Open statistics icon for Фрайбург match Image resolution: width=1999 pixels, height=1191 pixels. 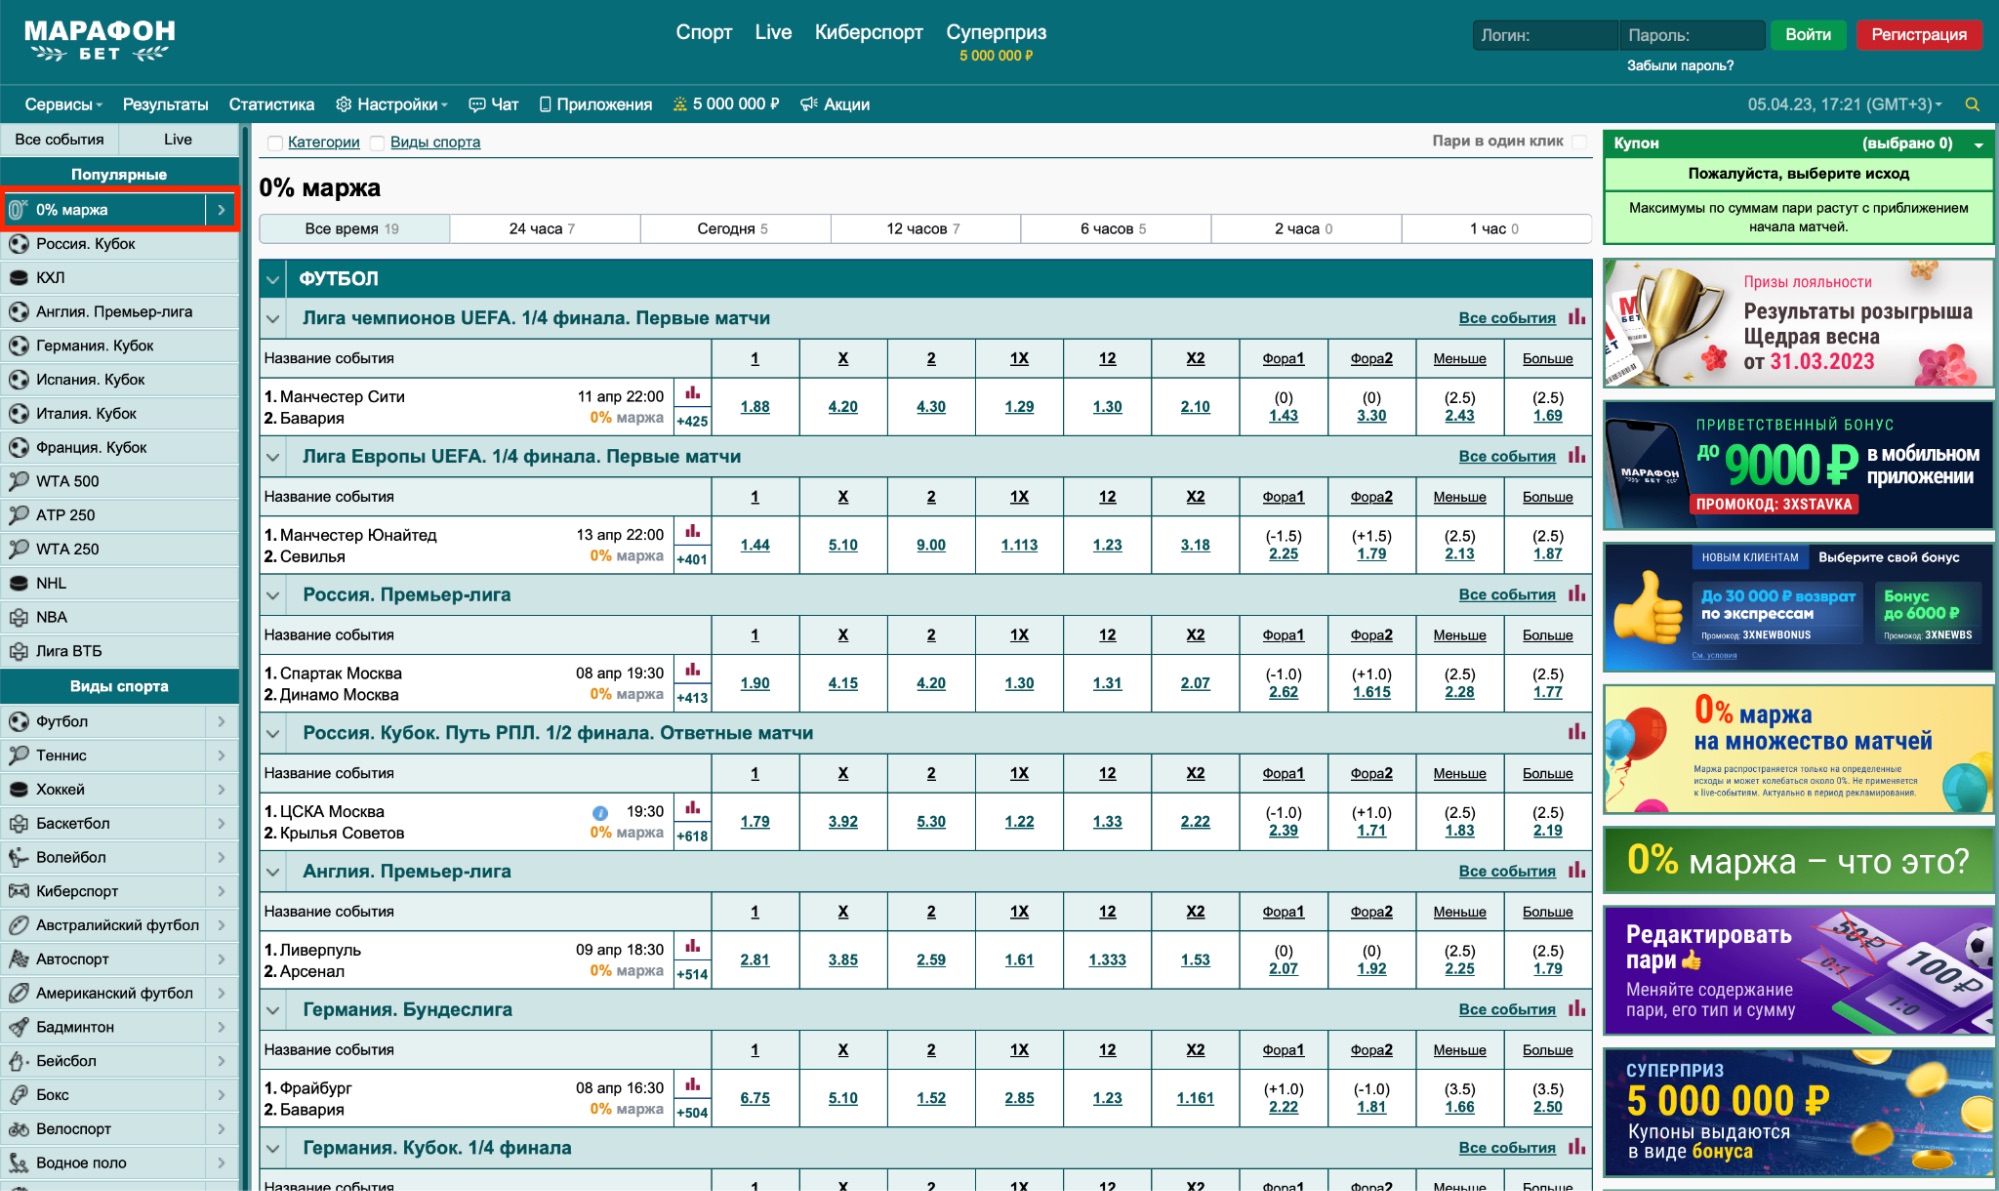[692, 1083]
